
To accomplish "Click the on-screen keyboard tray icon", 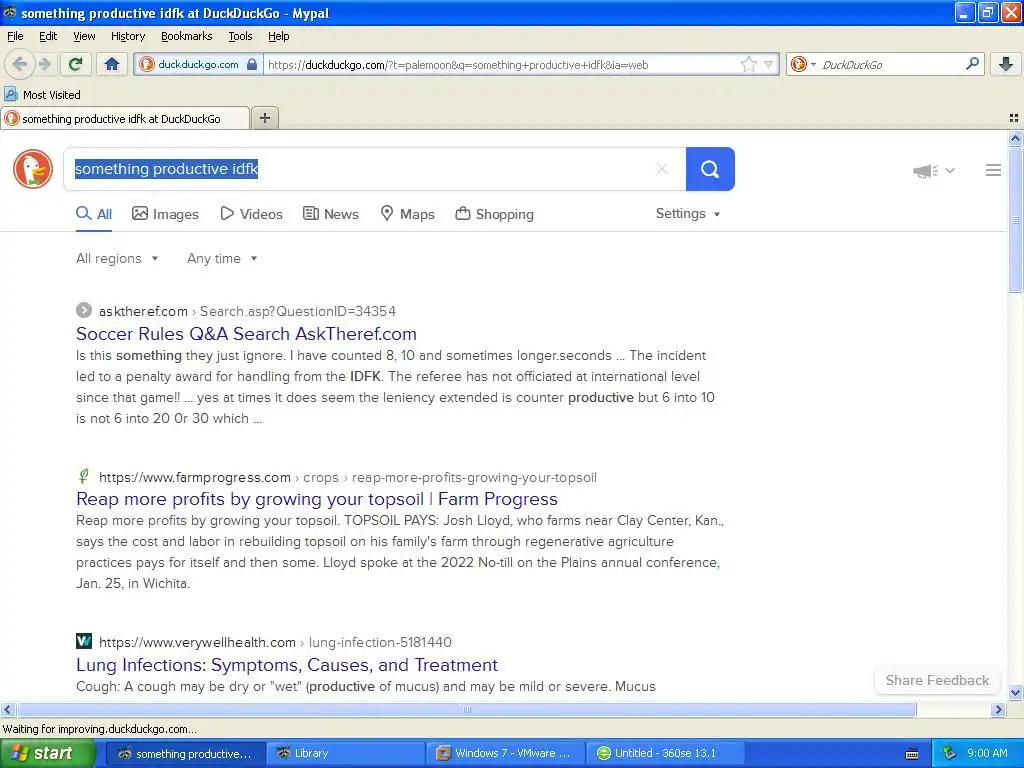I will pos(912,754).
